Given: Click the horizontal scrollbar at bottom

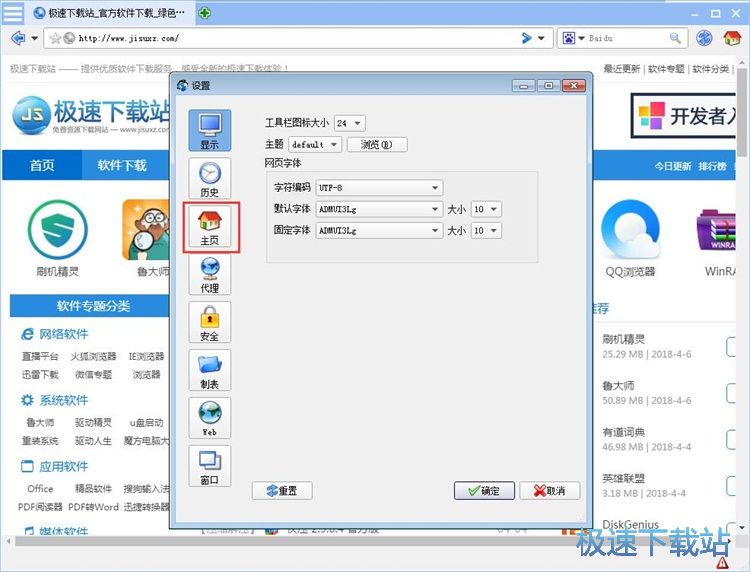Looking at the screenshot, I should 370,541.
